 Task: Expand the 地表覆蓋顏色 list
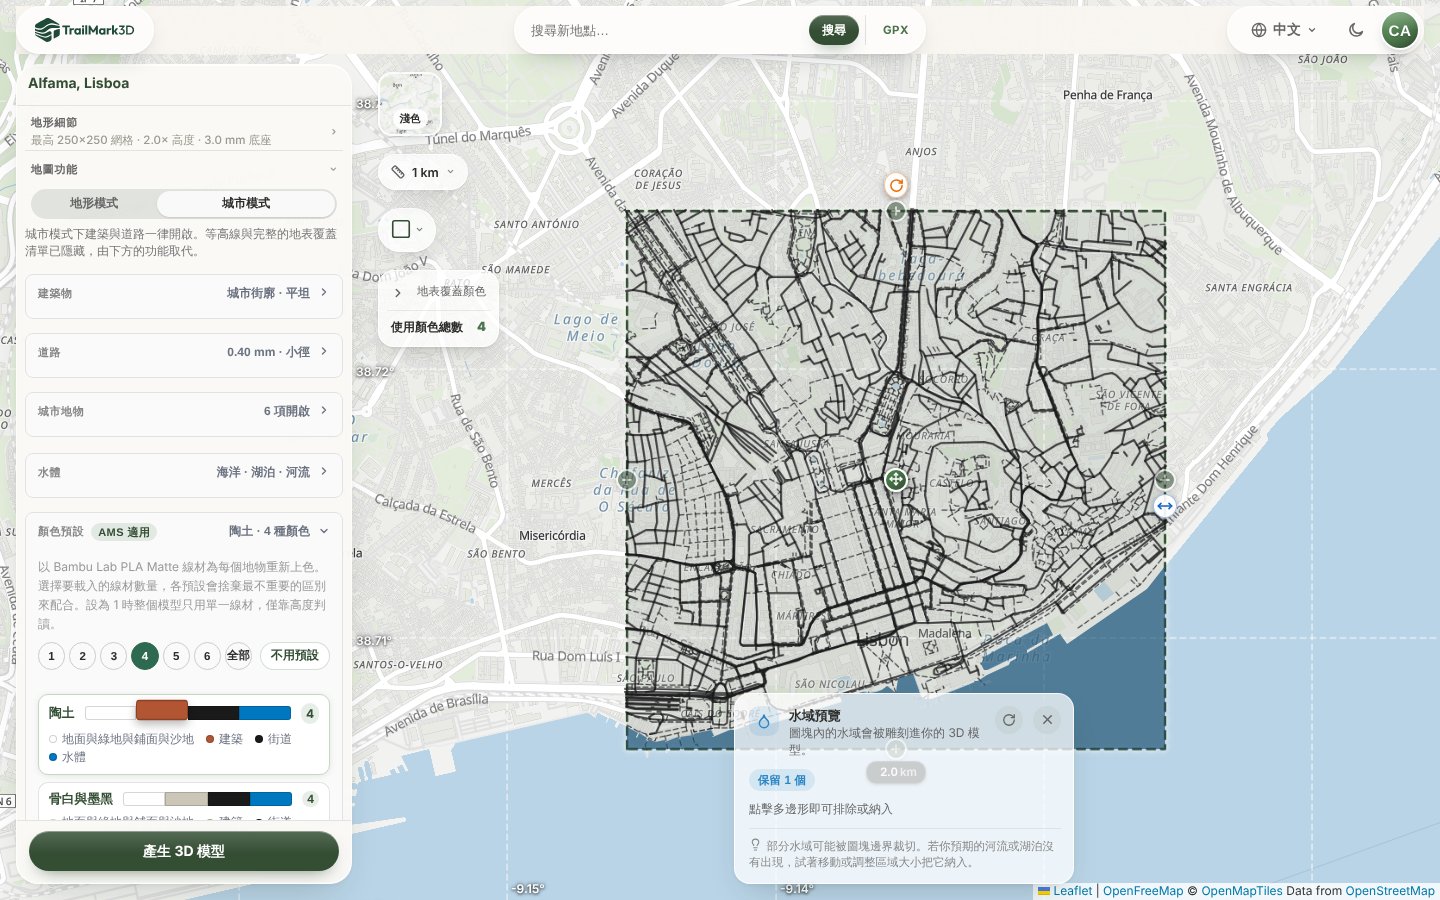438,292
